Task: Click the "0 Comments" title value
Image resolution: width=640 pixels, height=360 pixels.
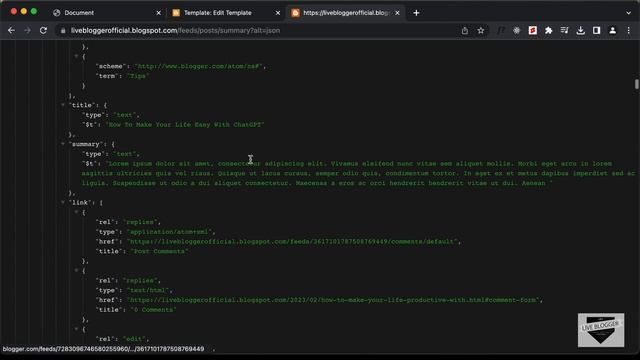Action: click(x=153, y=310)
